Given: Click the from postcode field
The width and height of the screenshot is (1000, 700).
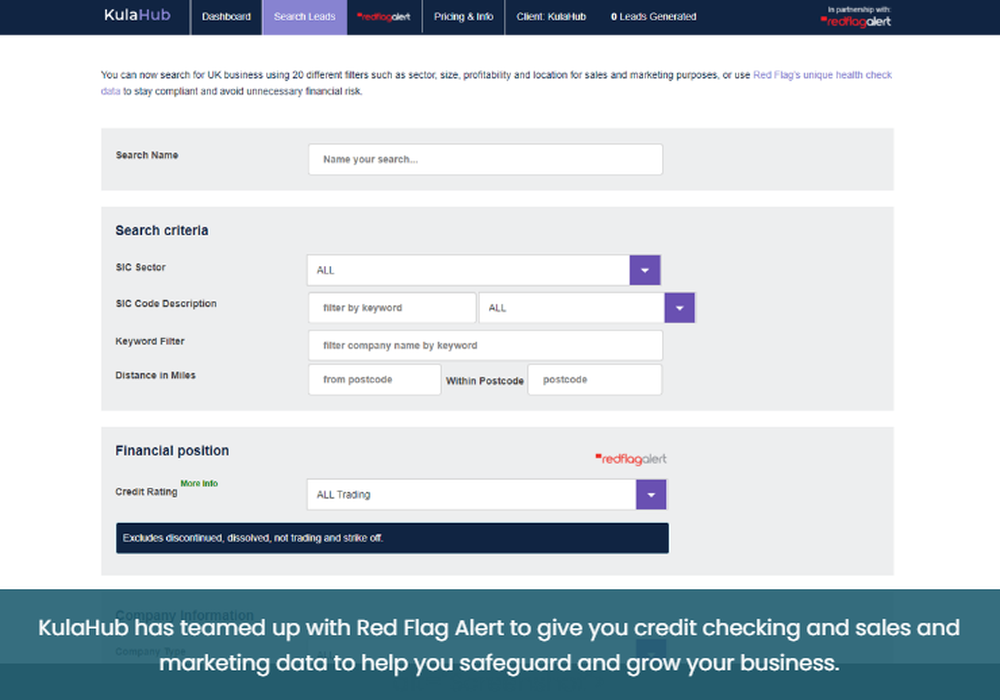Looking at the screenshot, I should tap(374, 380).
